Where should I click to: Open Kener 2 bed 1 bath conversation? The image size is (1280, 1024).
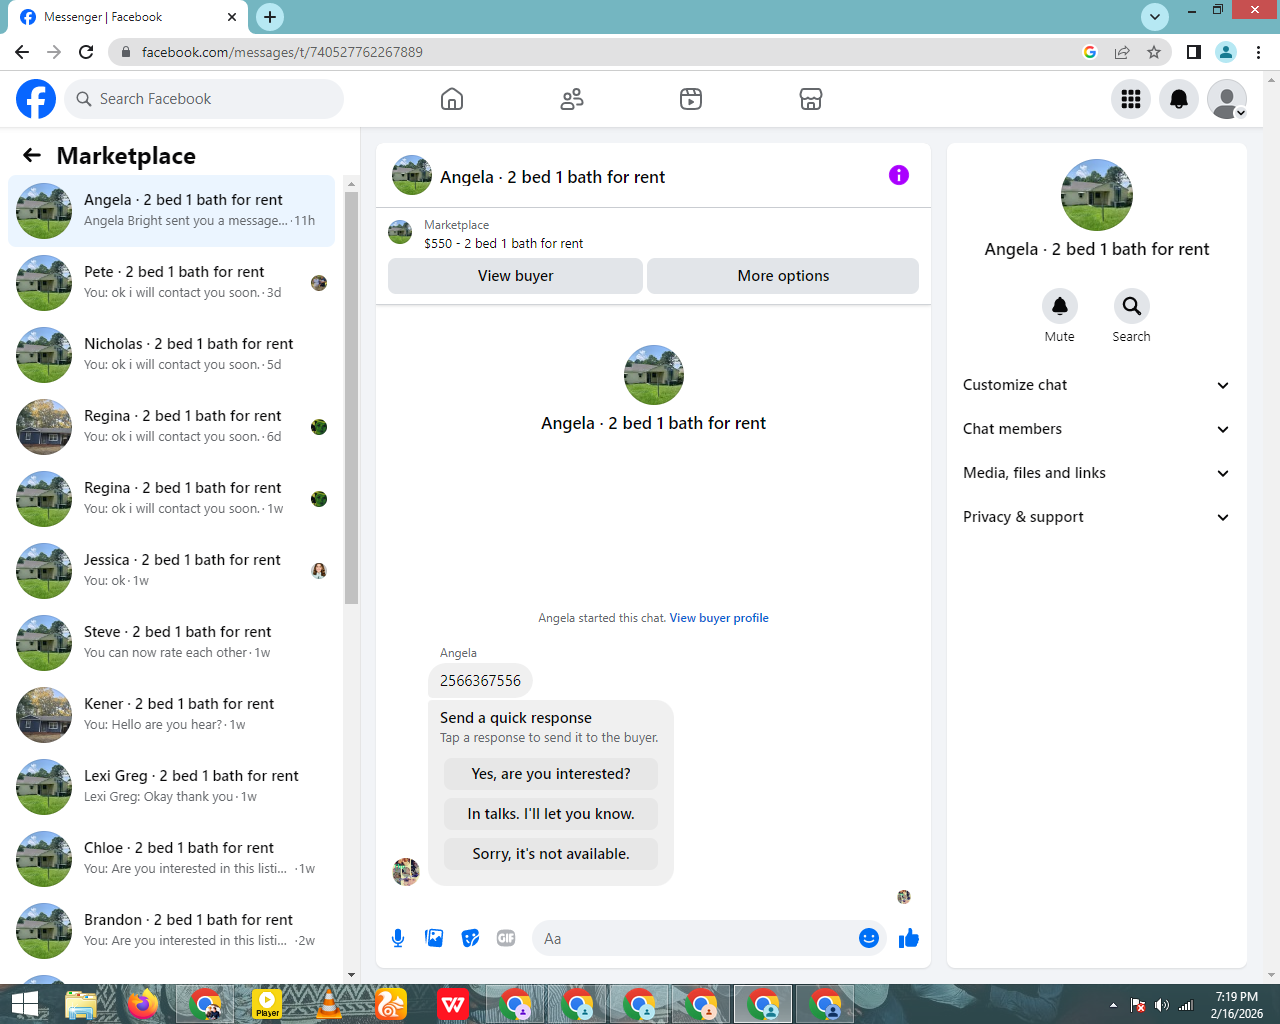pyautogui.click(x=171, y=714)
